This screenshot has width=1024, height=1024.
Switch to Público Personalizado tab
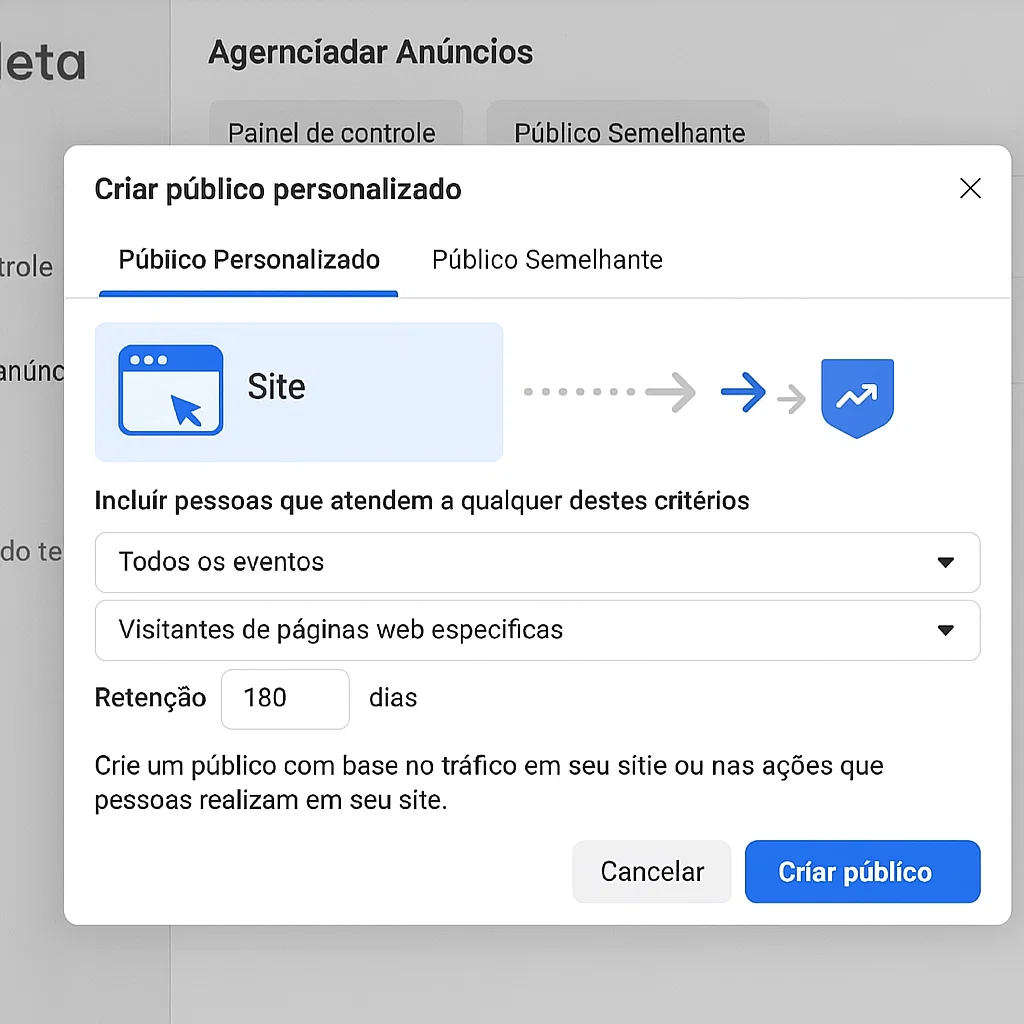[x=249, y=260]
